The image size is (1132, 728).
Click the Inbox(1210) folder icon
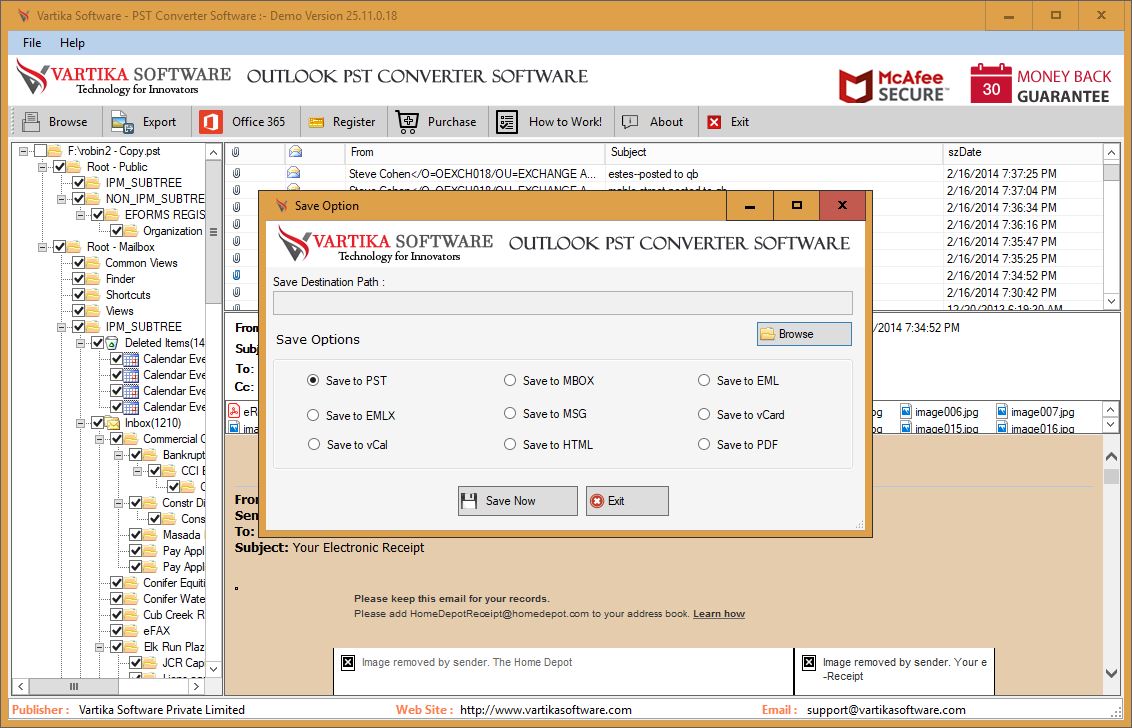[113, 423]
